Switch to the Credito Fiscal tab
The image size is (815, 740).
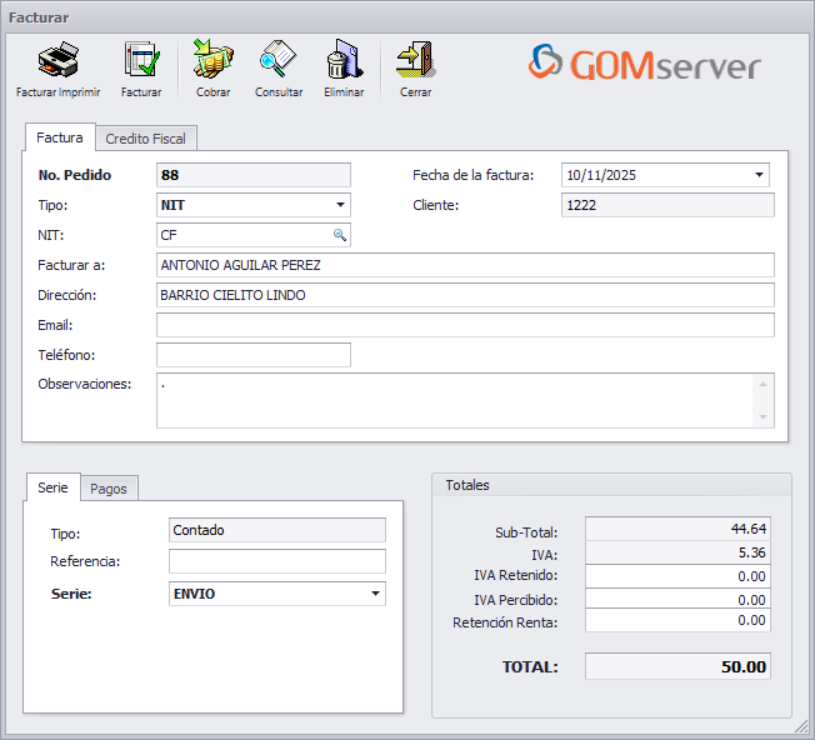[146, 138]
